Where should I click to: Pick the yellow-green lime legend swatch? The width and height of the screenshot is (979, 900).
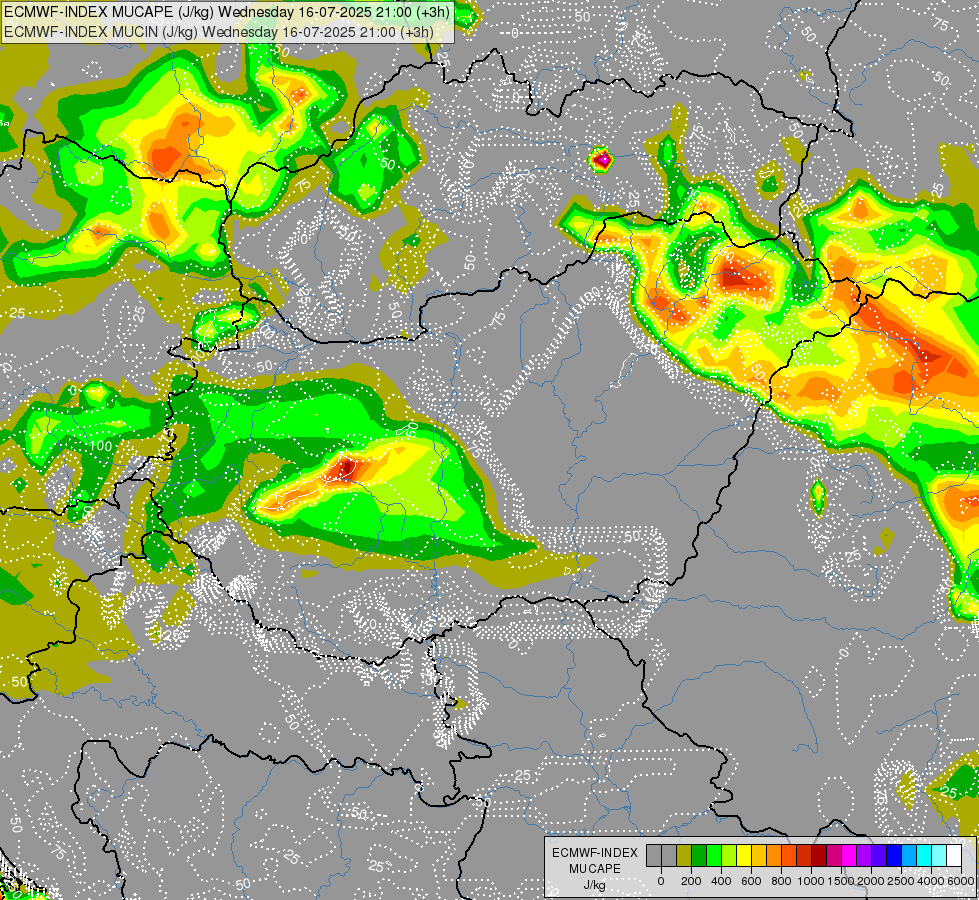click(x=729, y=855)
